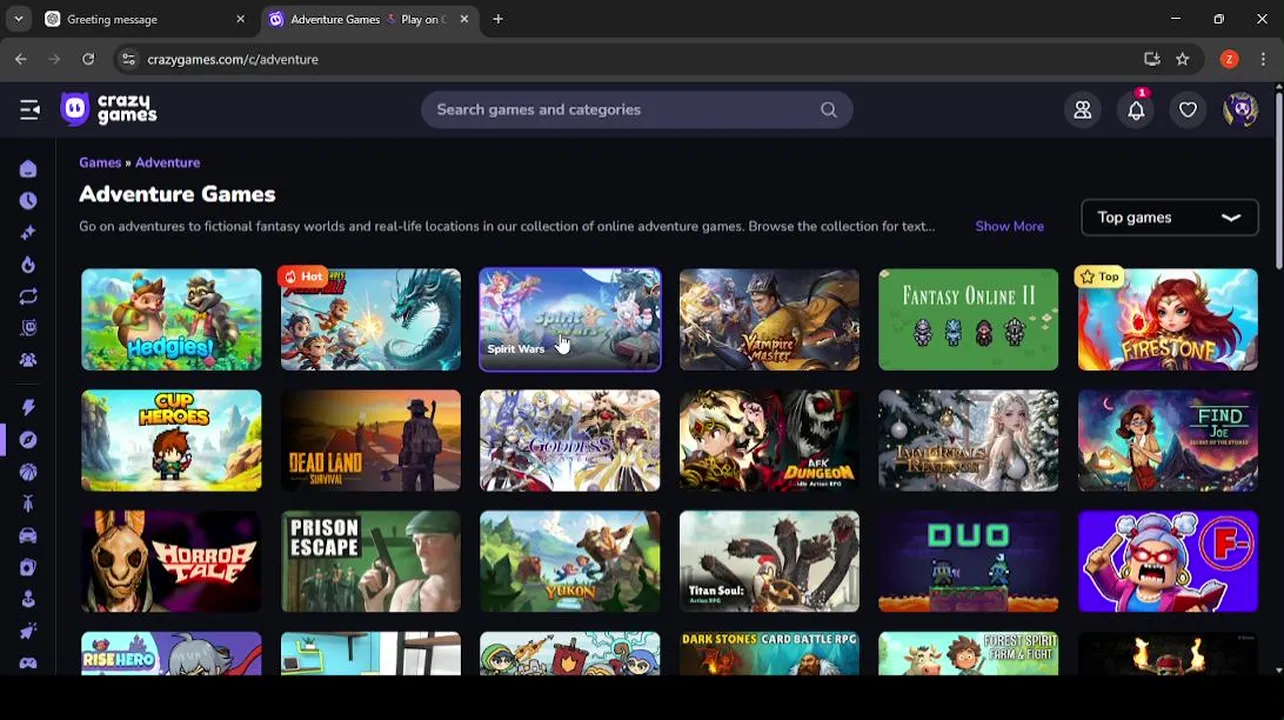Open favorites heart icon in header

(x=1188, y=110)
